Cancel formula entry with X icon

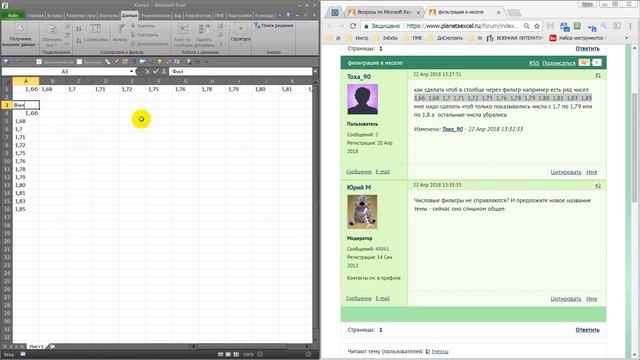click(x=147, y=71)
